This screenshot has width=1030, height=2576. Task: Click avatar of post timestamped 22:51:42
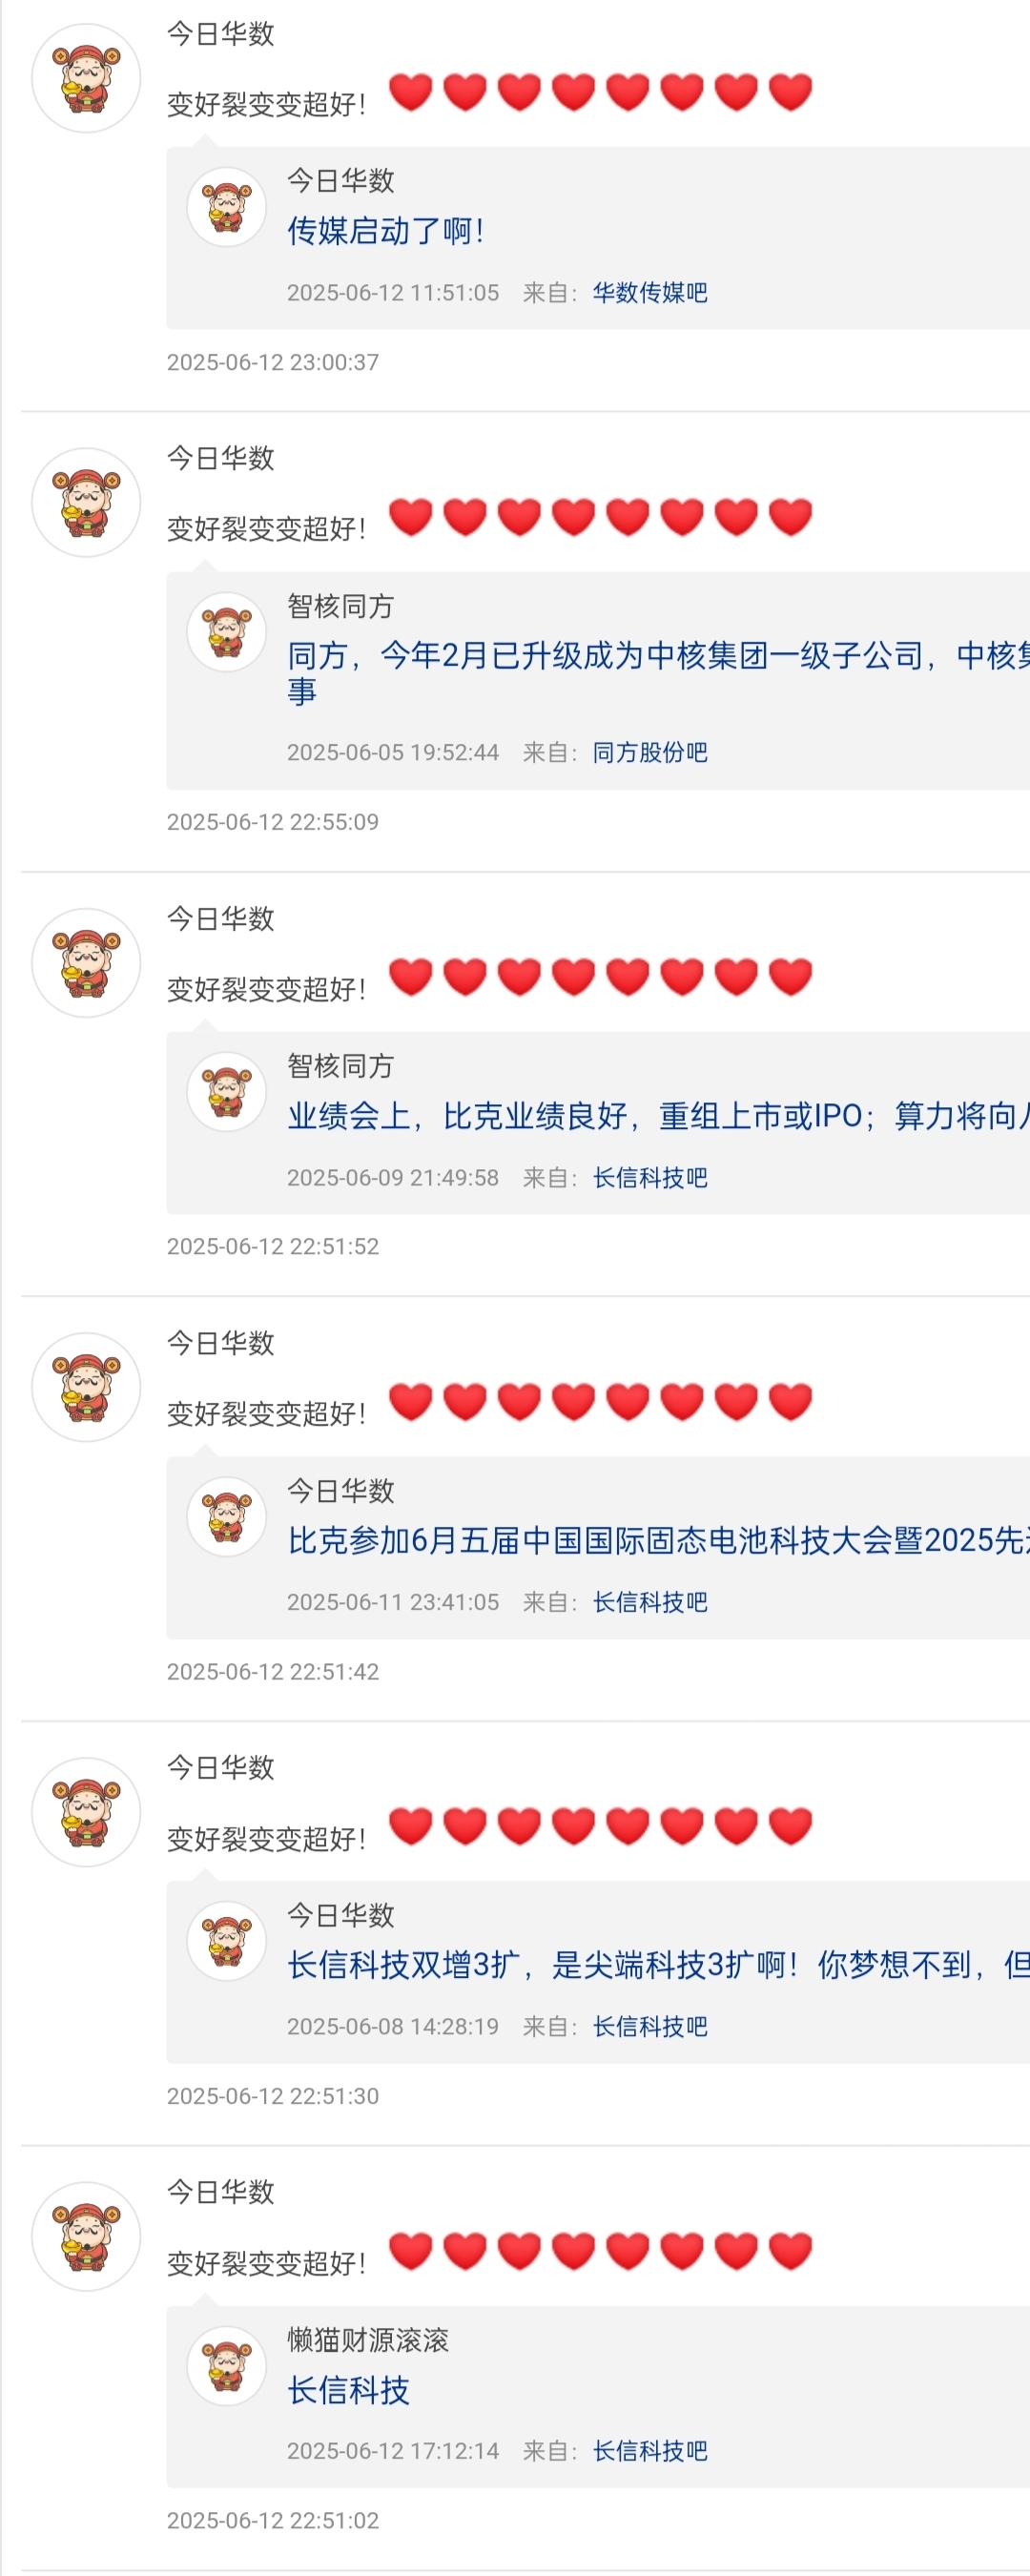point(86,1387)
